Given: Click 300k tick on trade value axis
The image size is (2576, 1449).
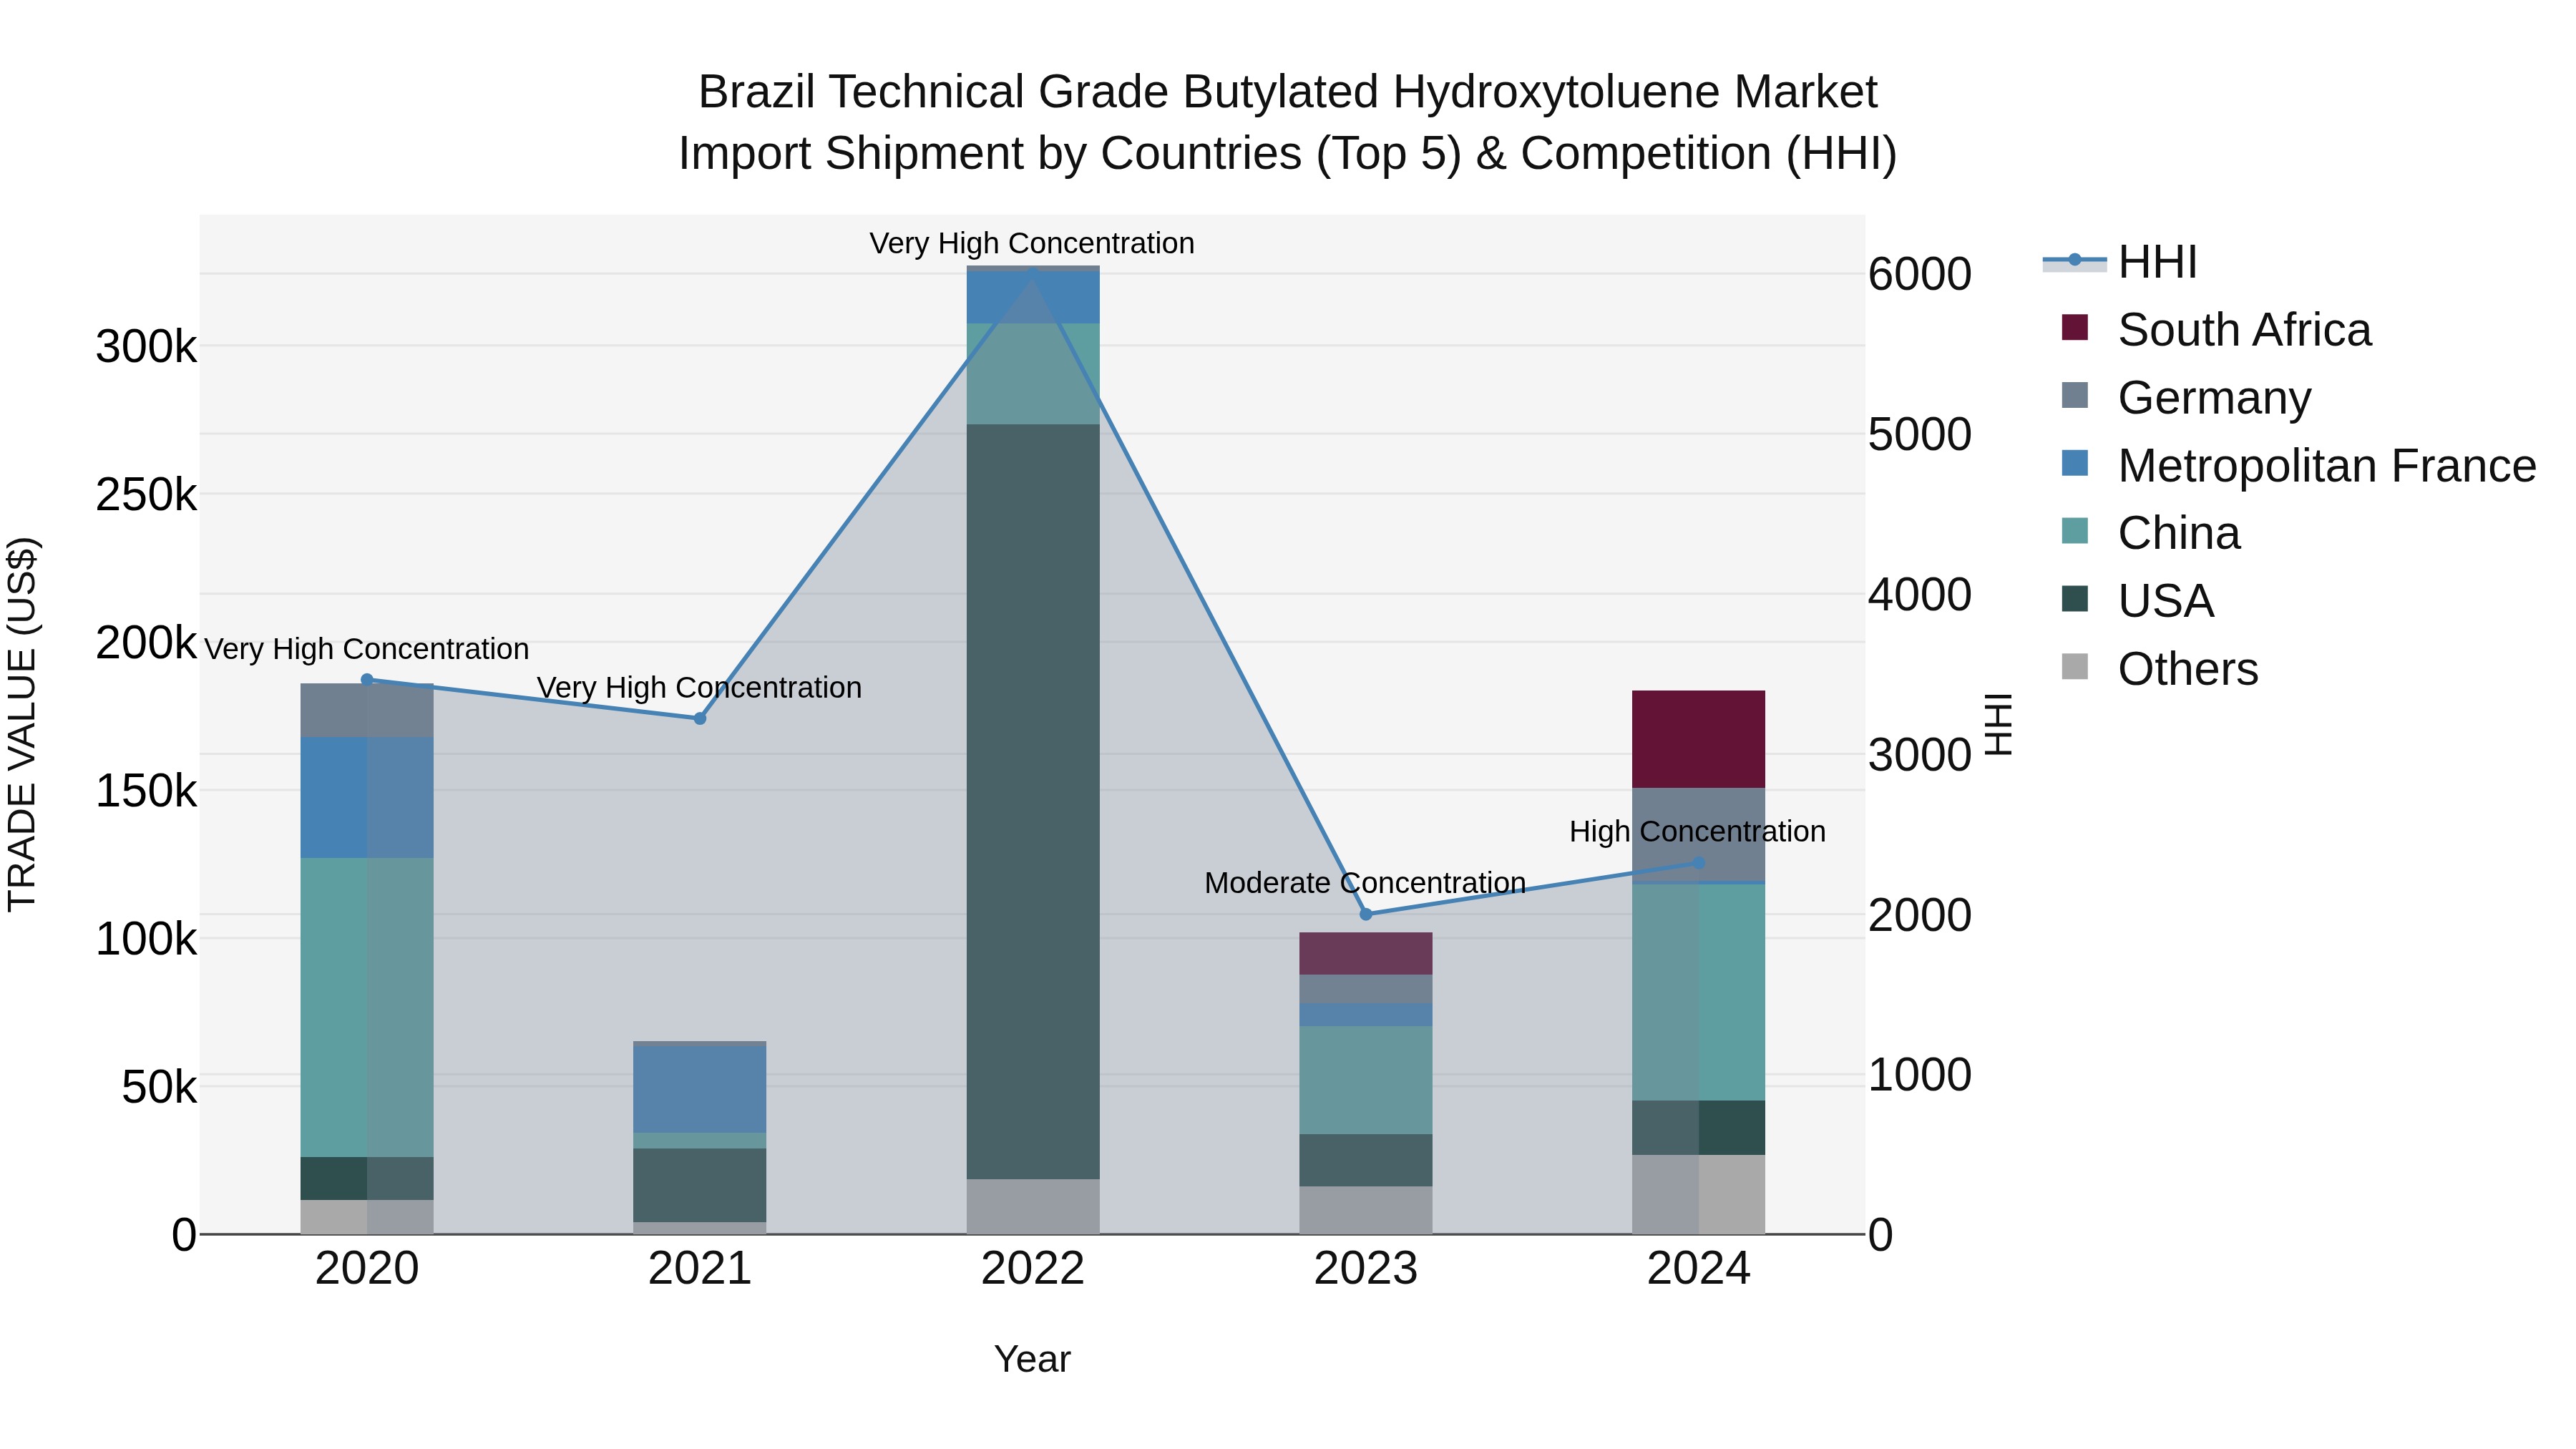Looking at the screenshot, I should (x=146, y=348).
